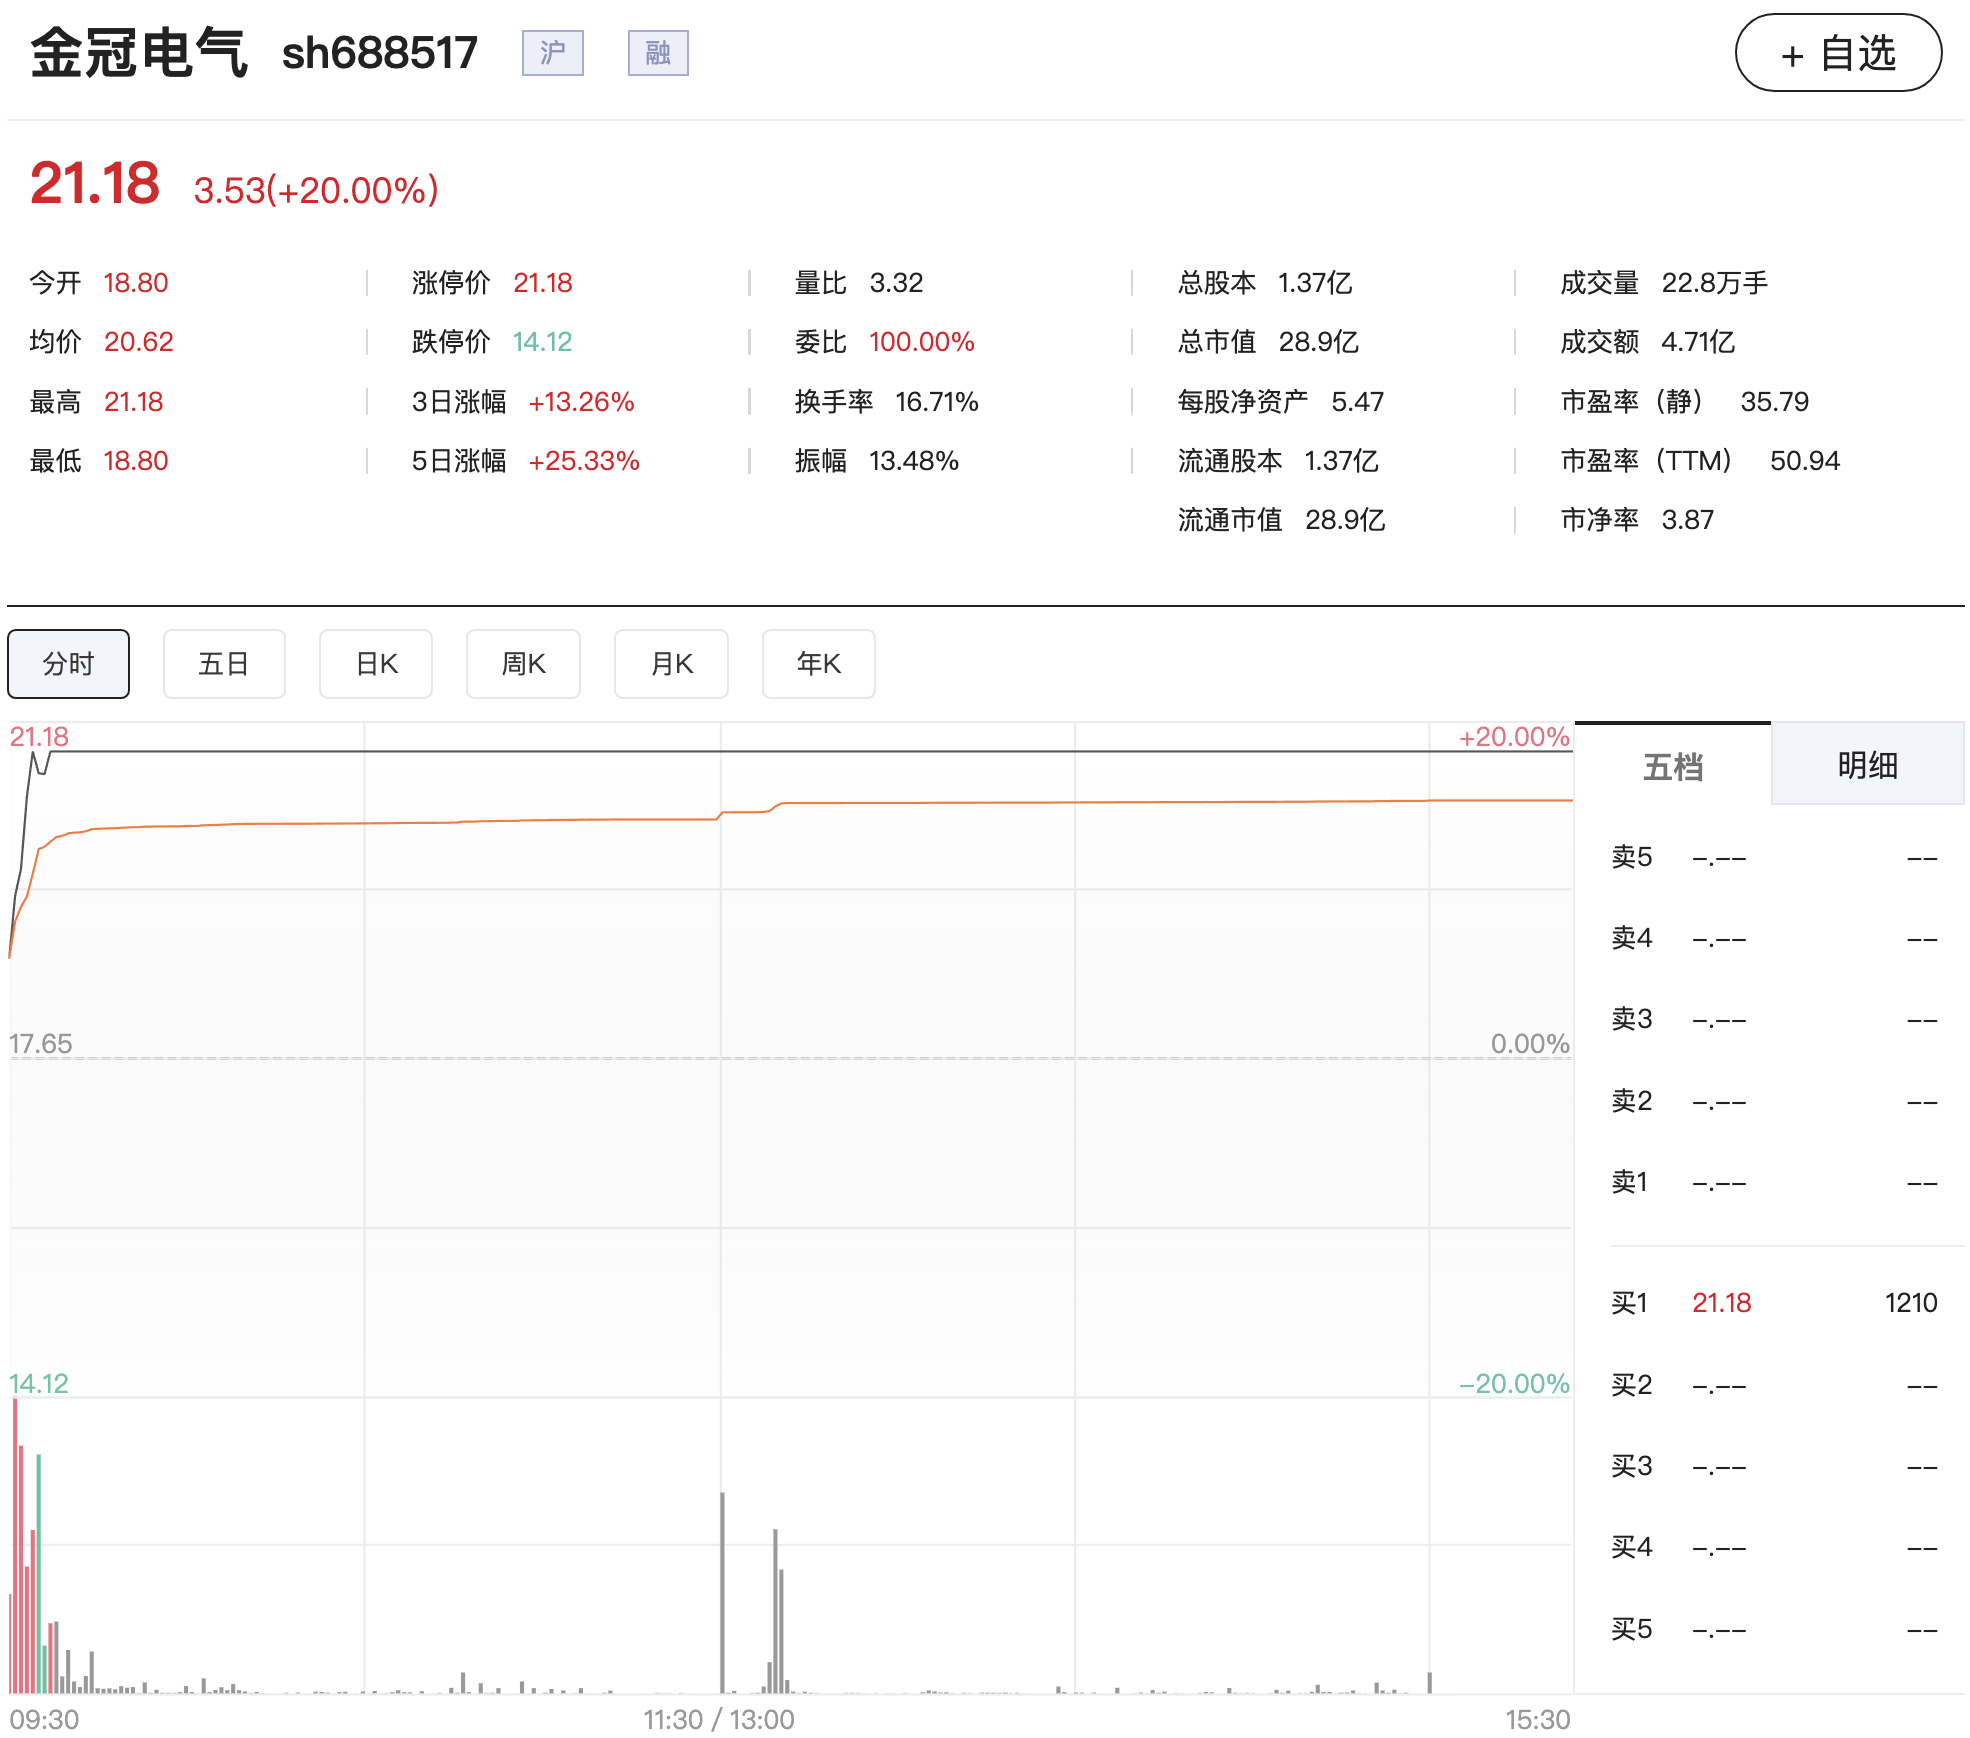The image size is (1970, 1738).
Task: Switch to the 明细 trade details tab
Action: [x=1867, y=765]
